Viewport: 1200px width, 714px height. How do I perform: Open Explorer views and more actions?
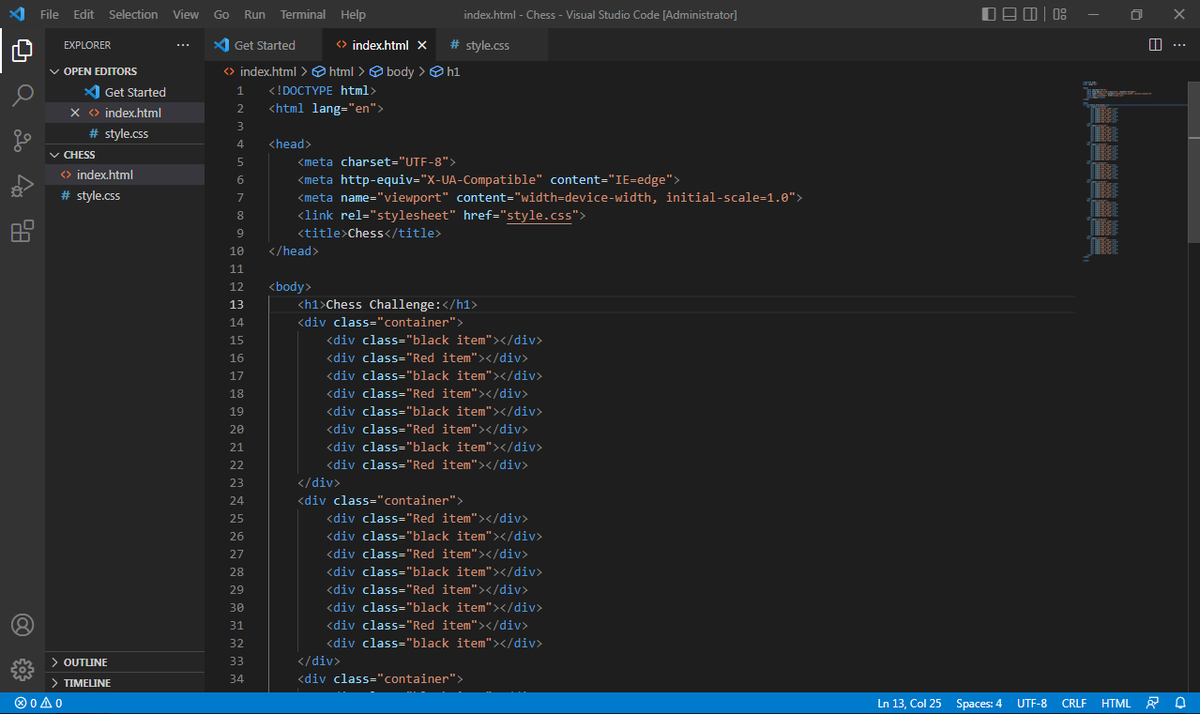[x=182, y=45]
